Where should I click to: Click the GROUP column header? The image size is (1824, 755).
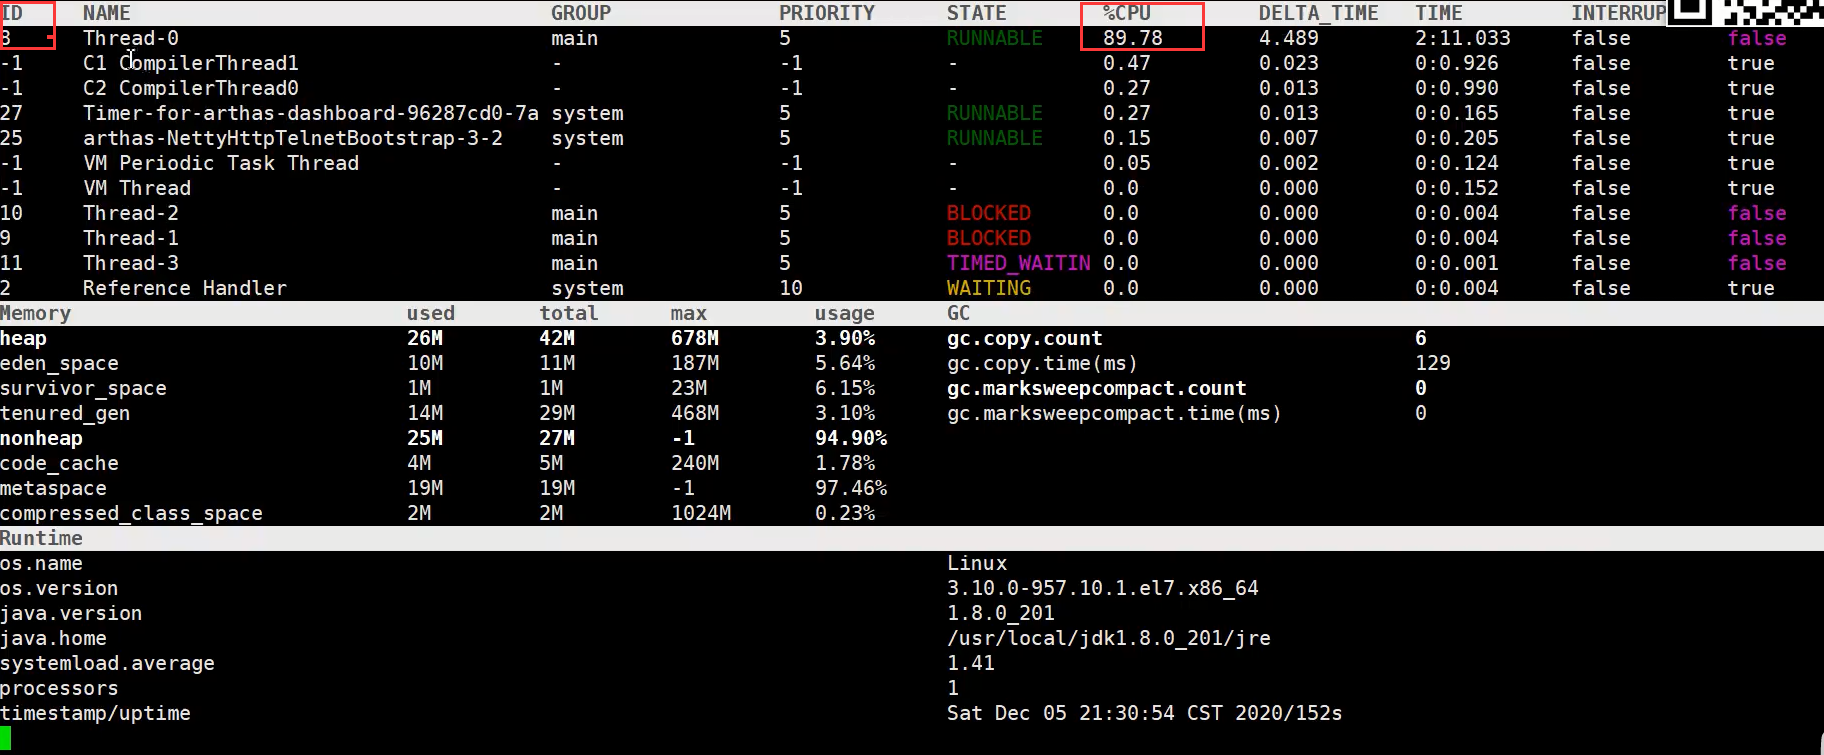(580, 13)
